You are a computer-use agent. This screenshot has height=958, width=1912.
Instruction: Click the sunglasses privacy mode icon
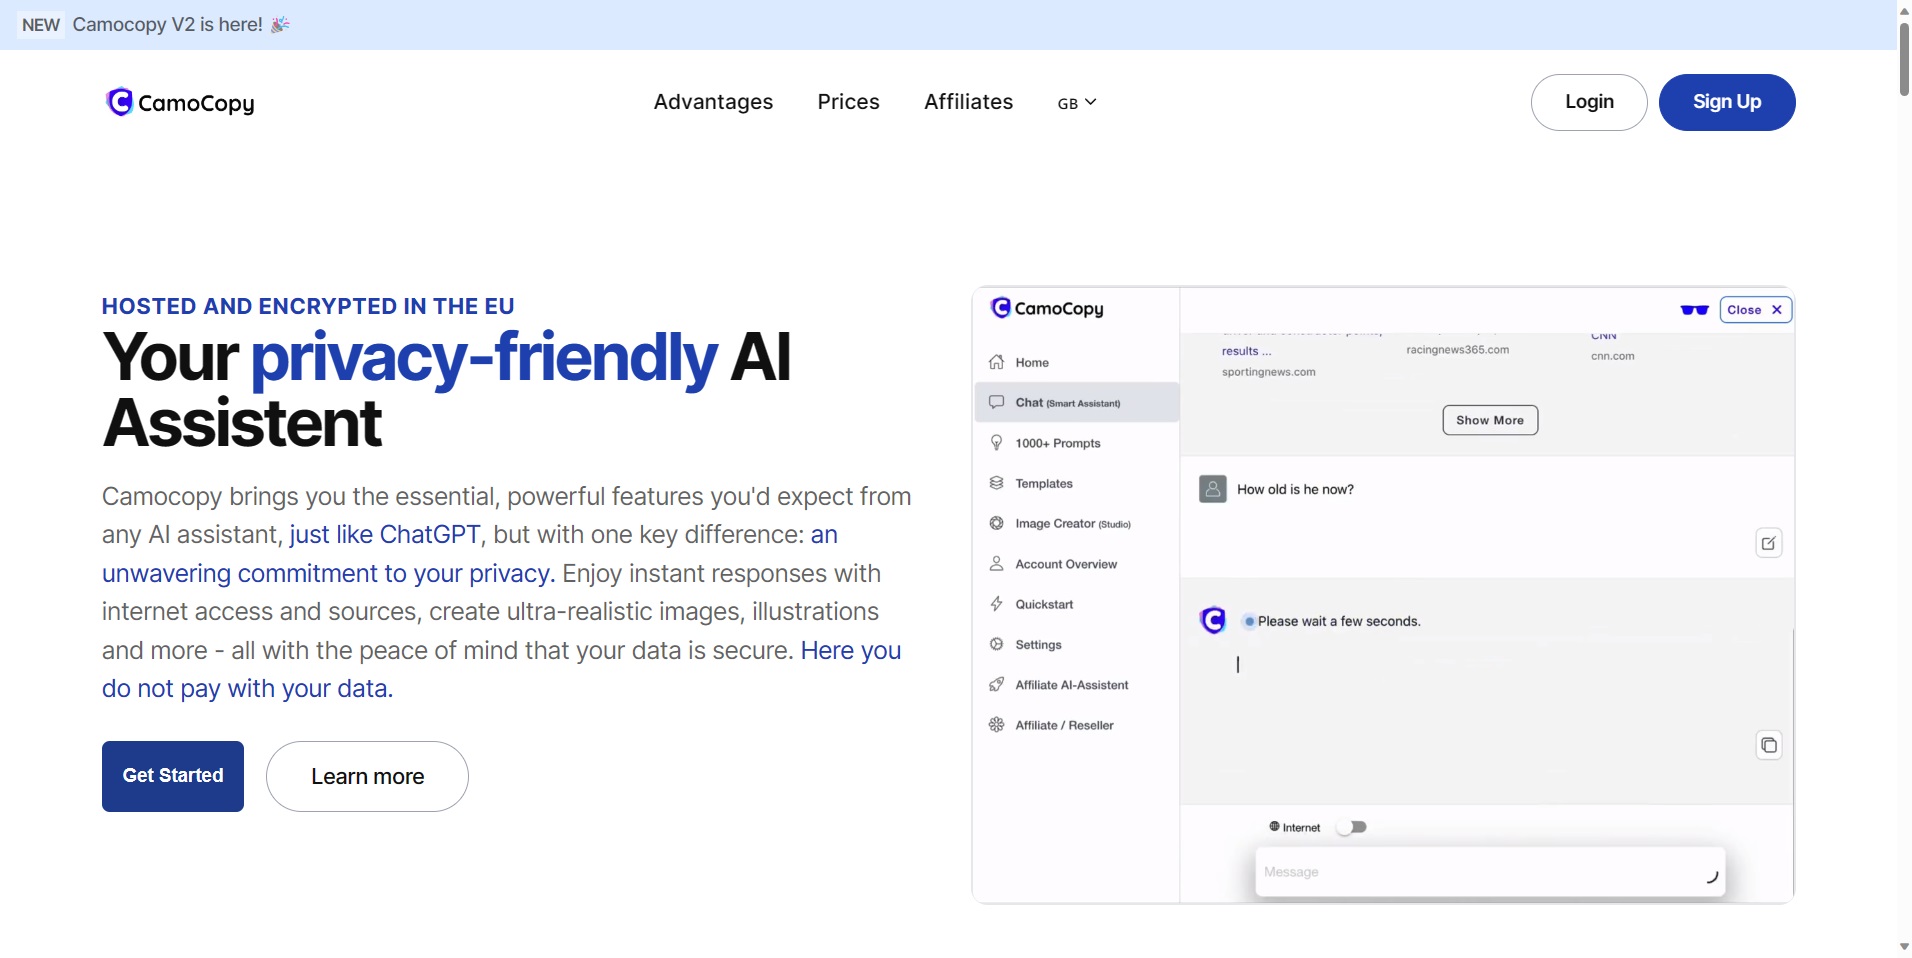click(1694, 310)
